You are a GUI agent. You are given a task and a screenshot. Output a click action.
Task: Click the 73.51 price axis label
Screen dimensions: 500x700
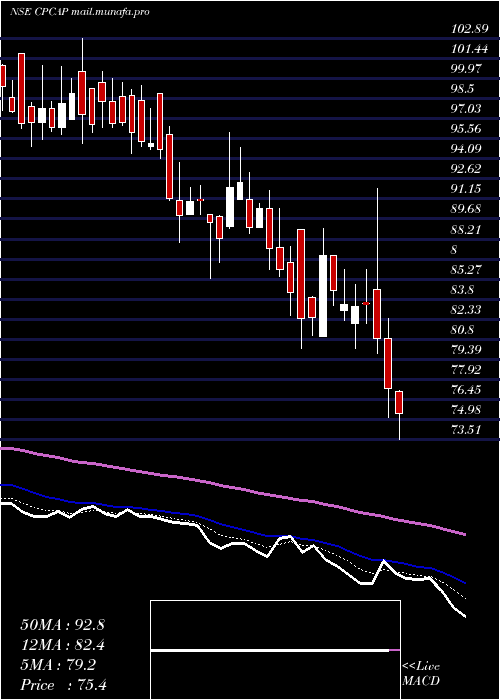tap(466, 430)
